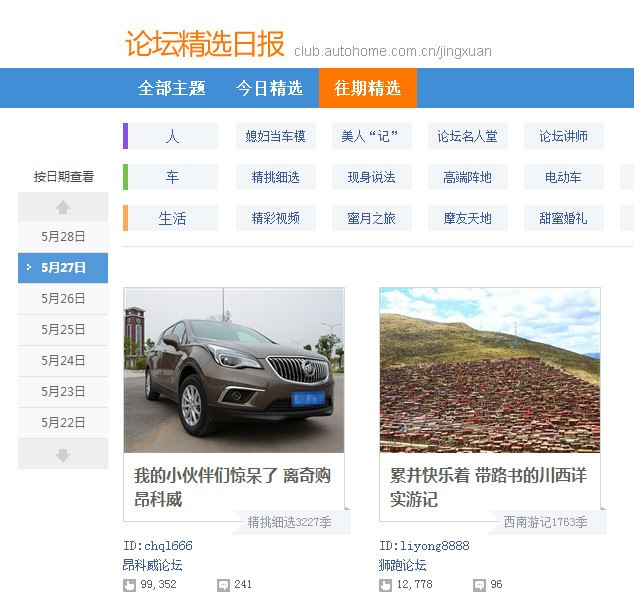Open 蜜月之旅 category under 生活
634x613 pixels.
[x=371, y=218]
